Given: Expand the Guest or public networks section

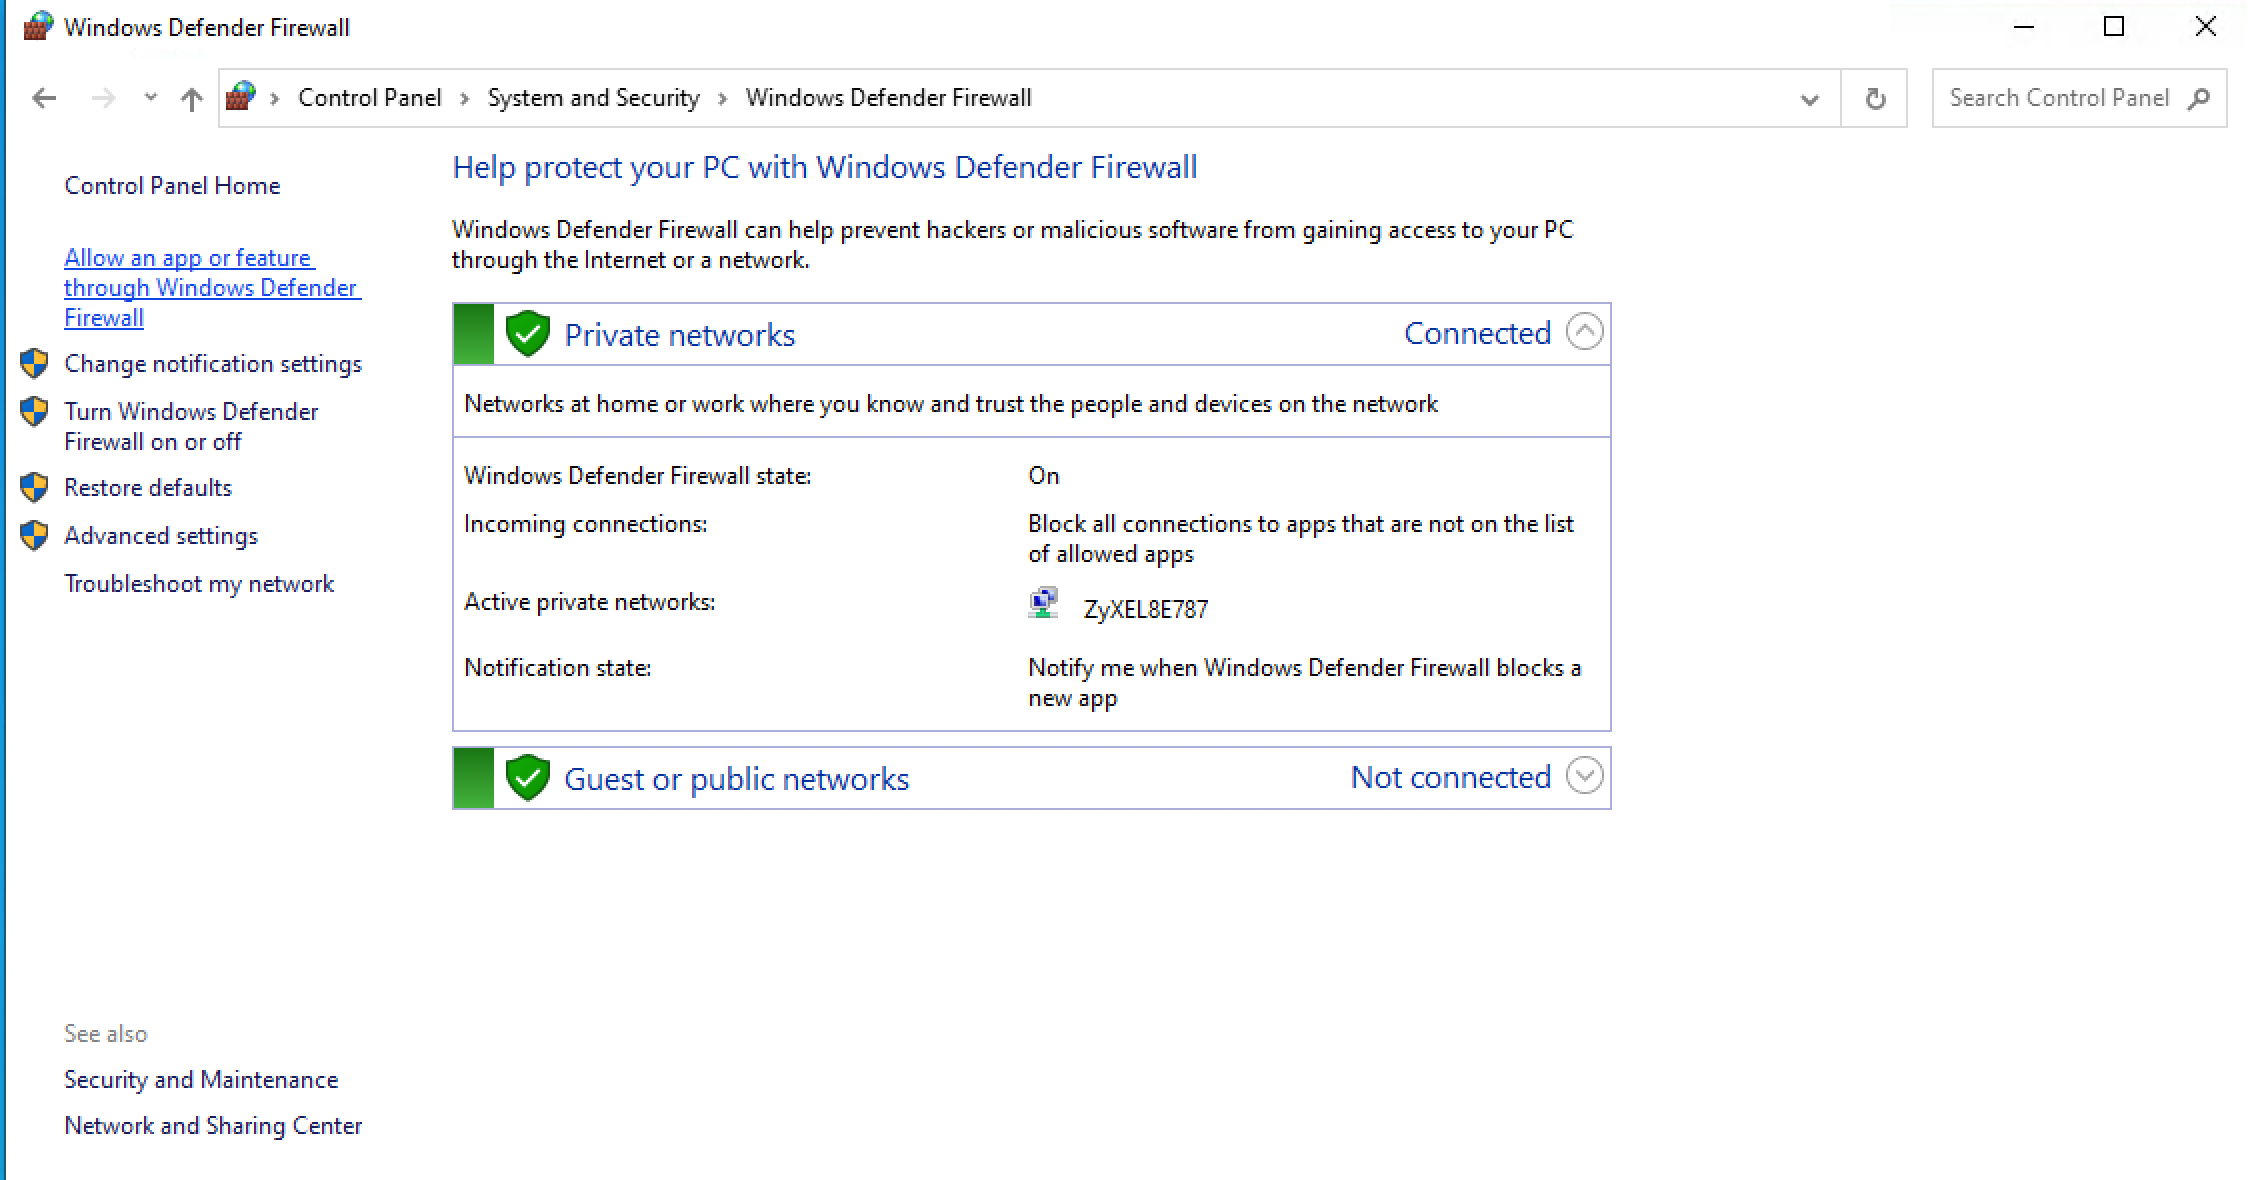Looking at the screenshot, I should [1584, 776].
